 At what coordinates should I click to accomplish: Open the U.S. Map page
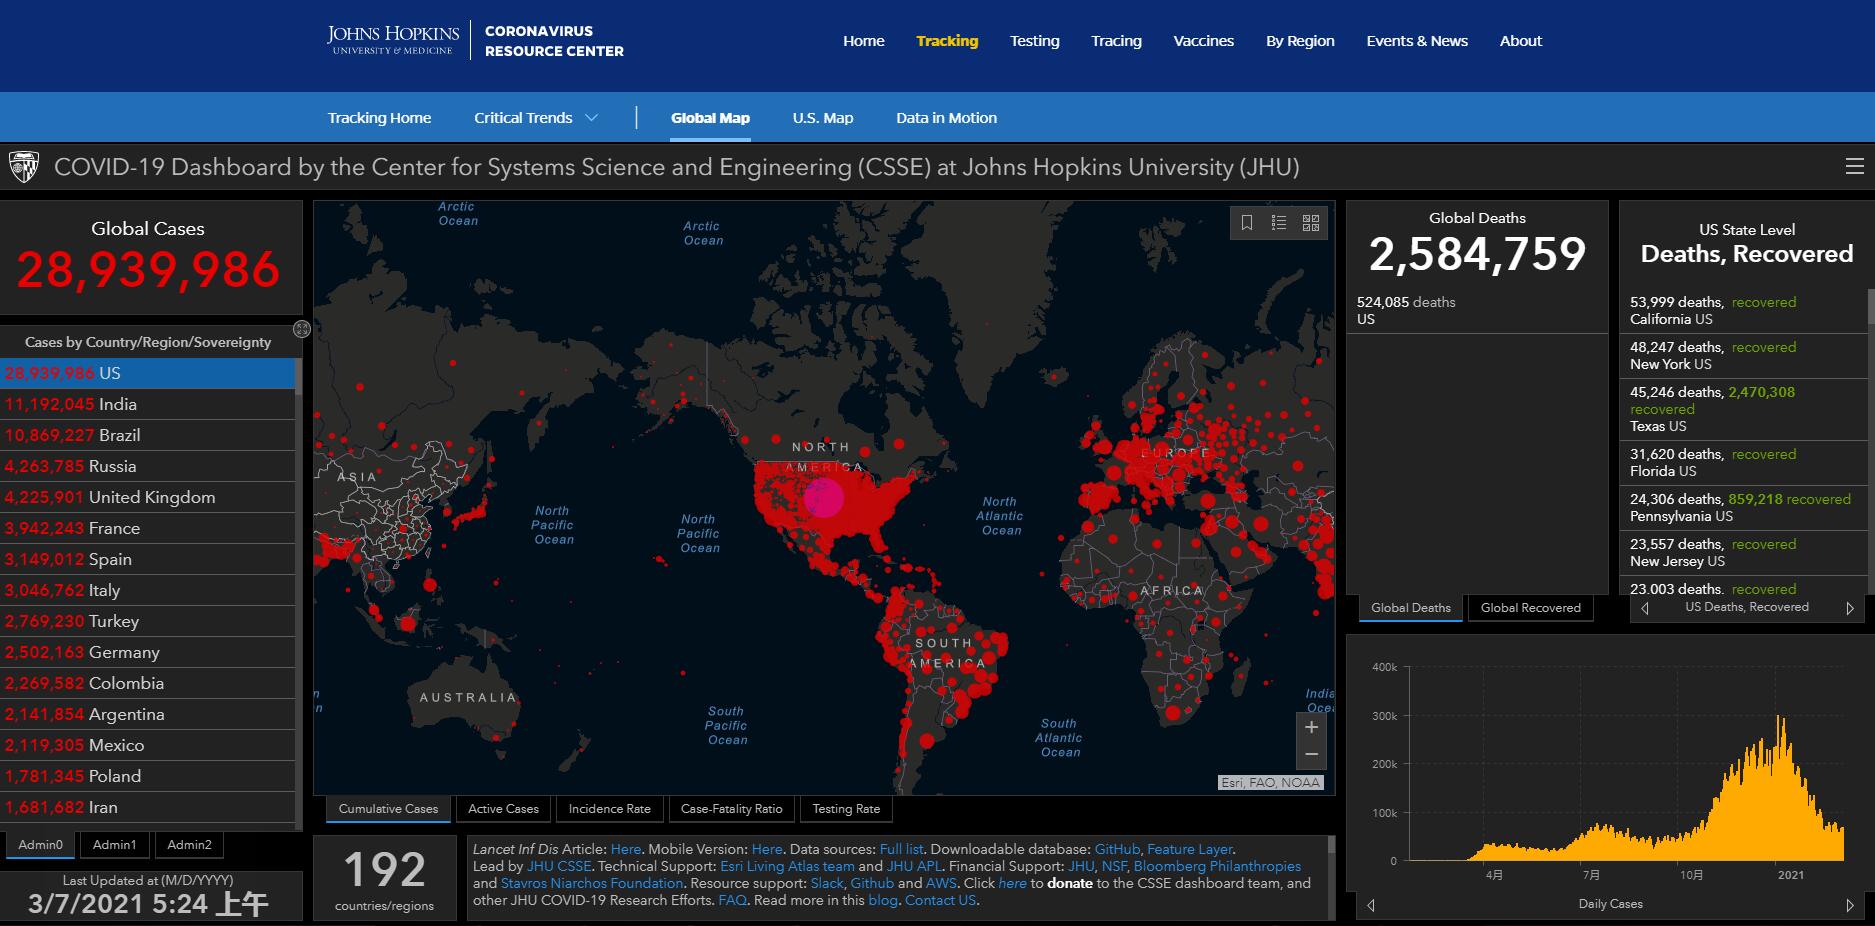click(x=822, y=118)
